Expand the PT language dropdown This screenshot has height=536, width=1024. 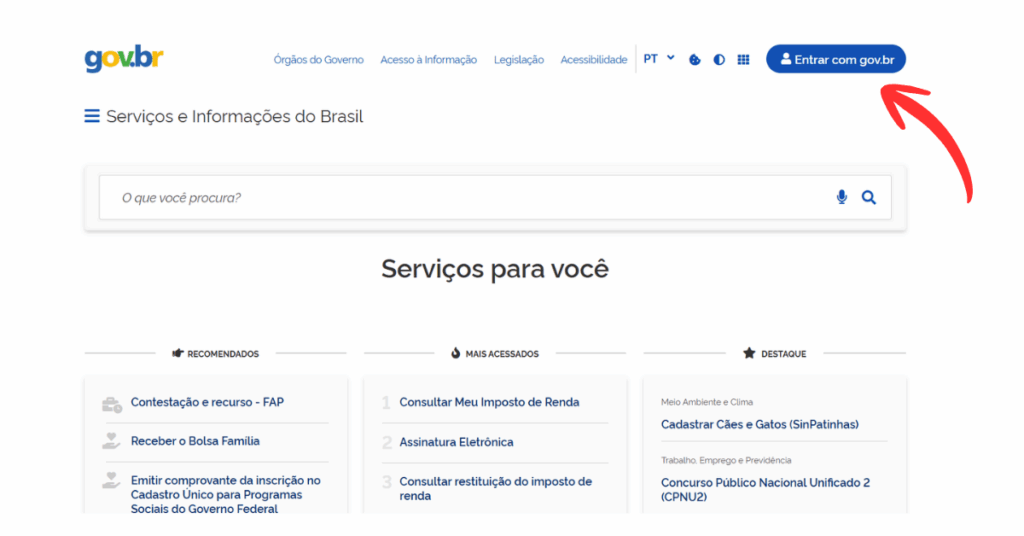658,59
